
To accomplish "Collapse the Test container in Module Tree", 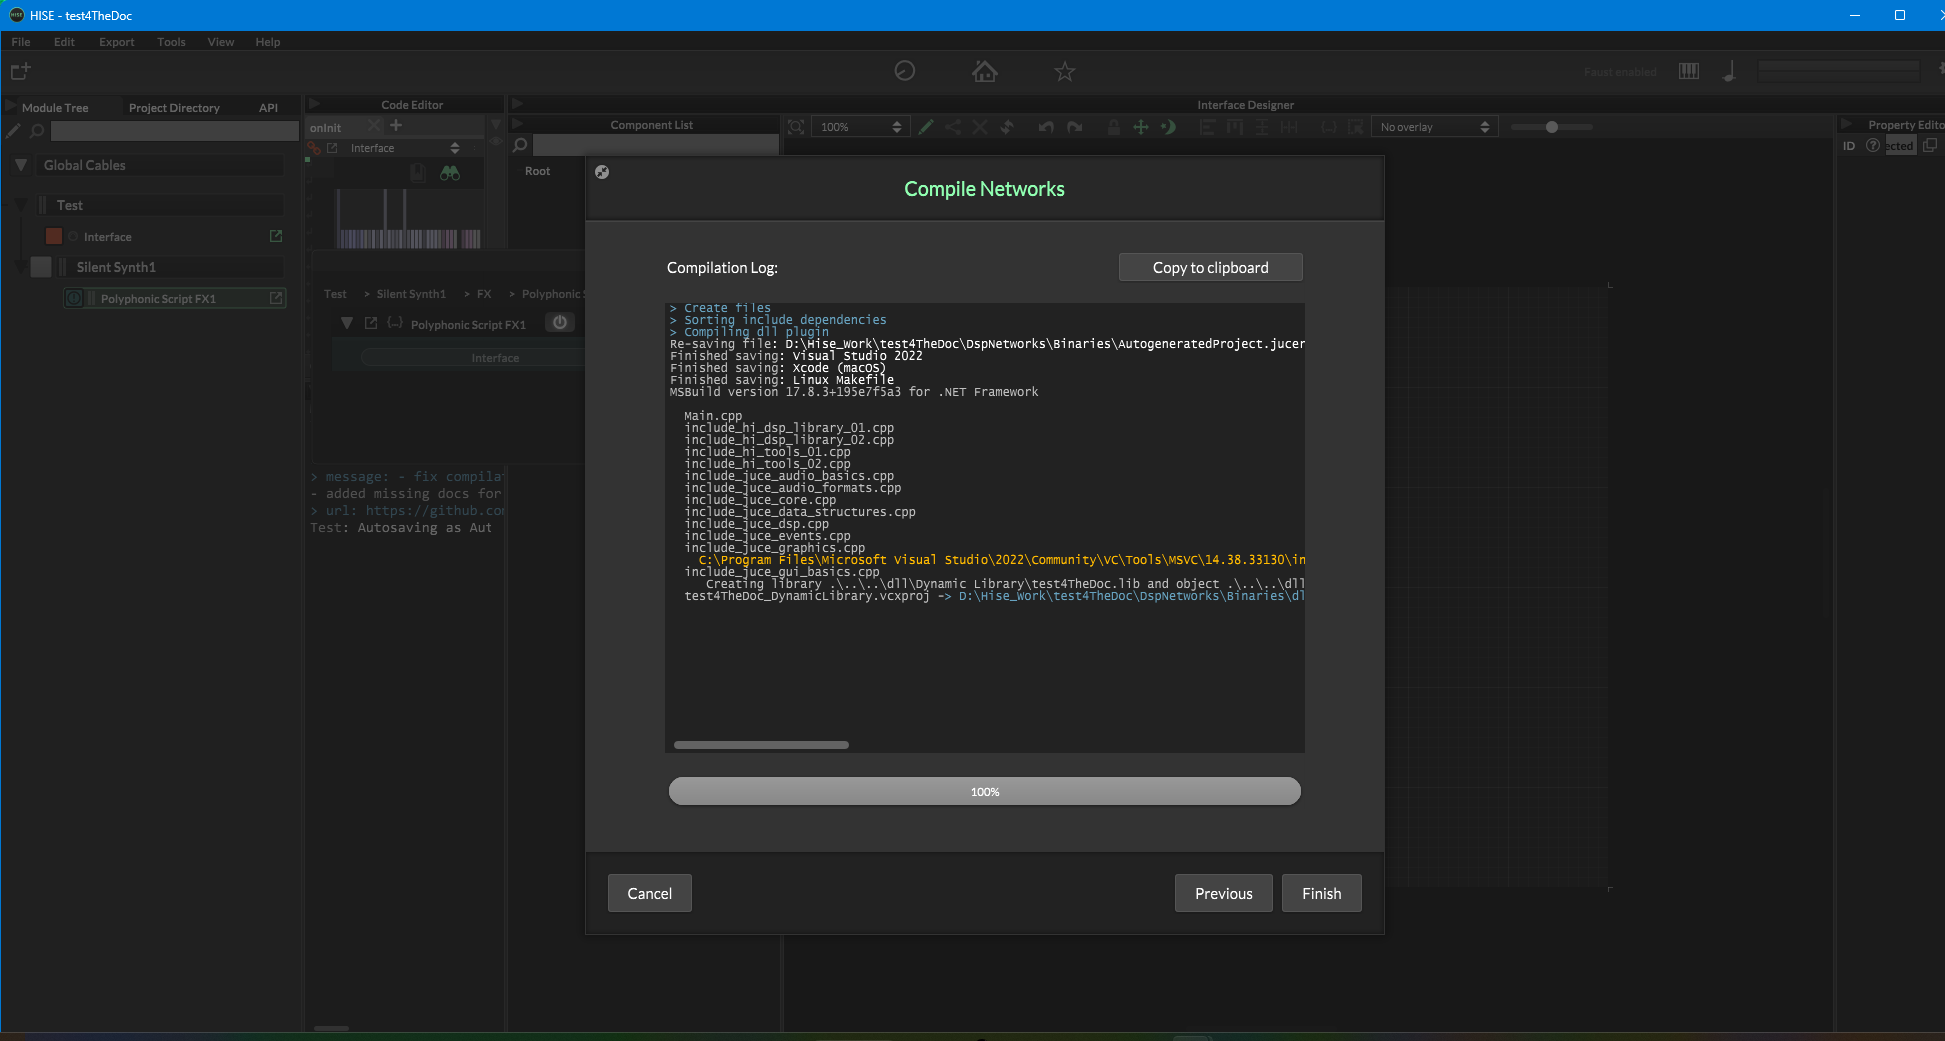I will 20,205.
